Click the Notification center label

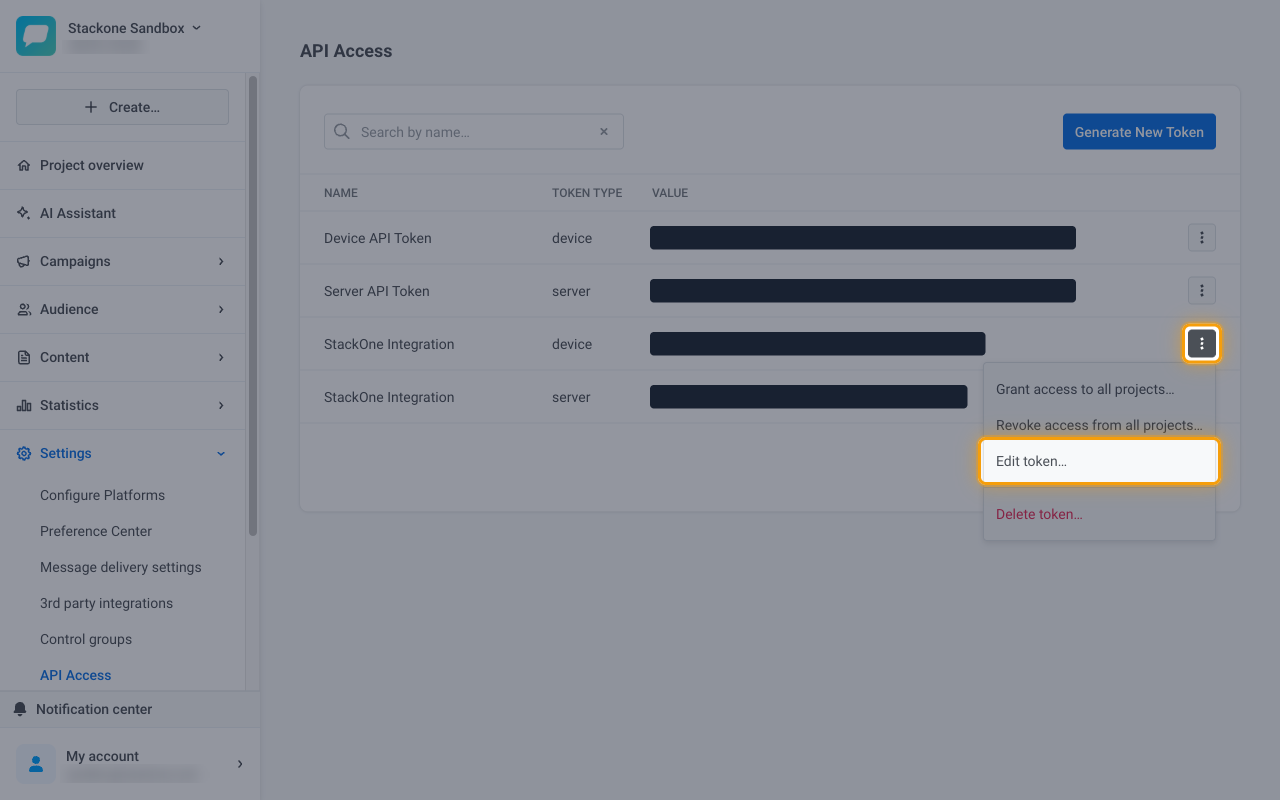click(94, 709)
